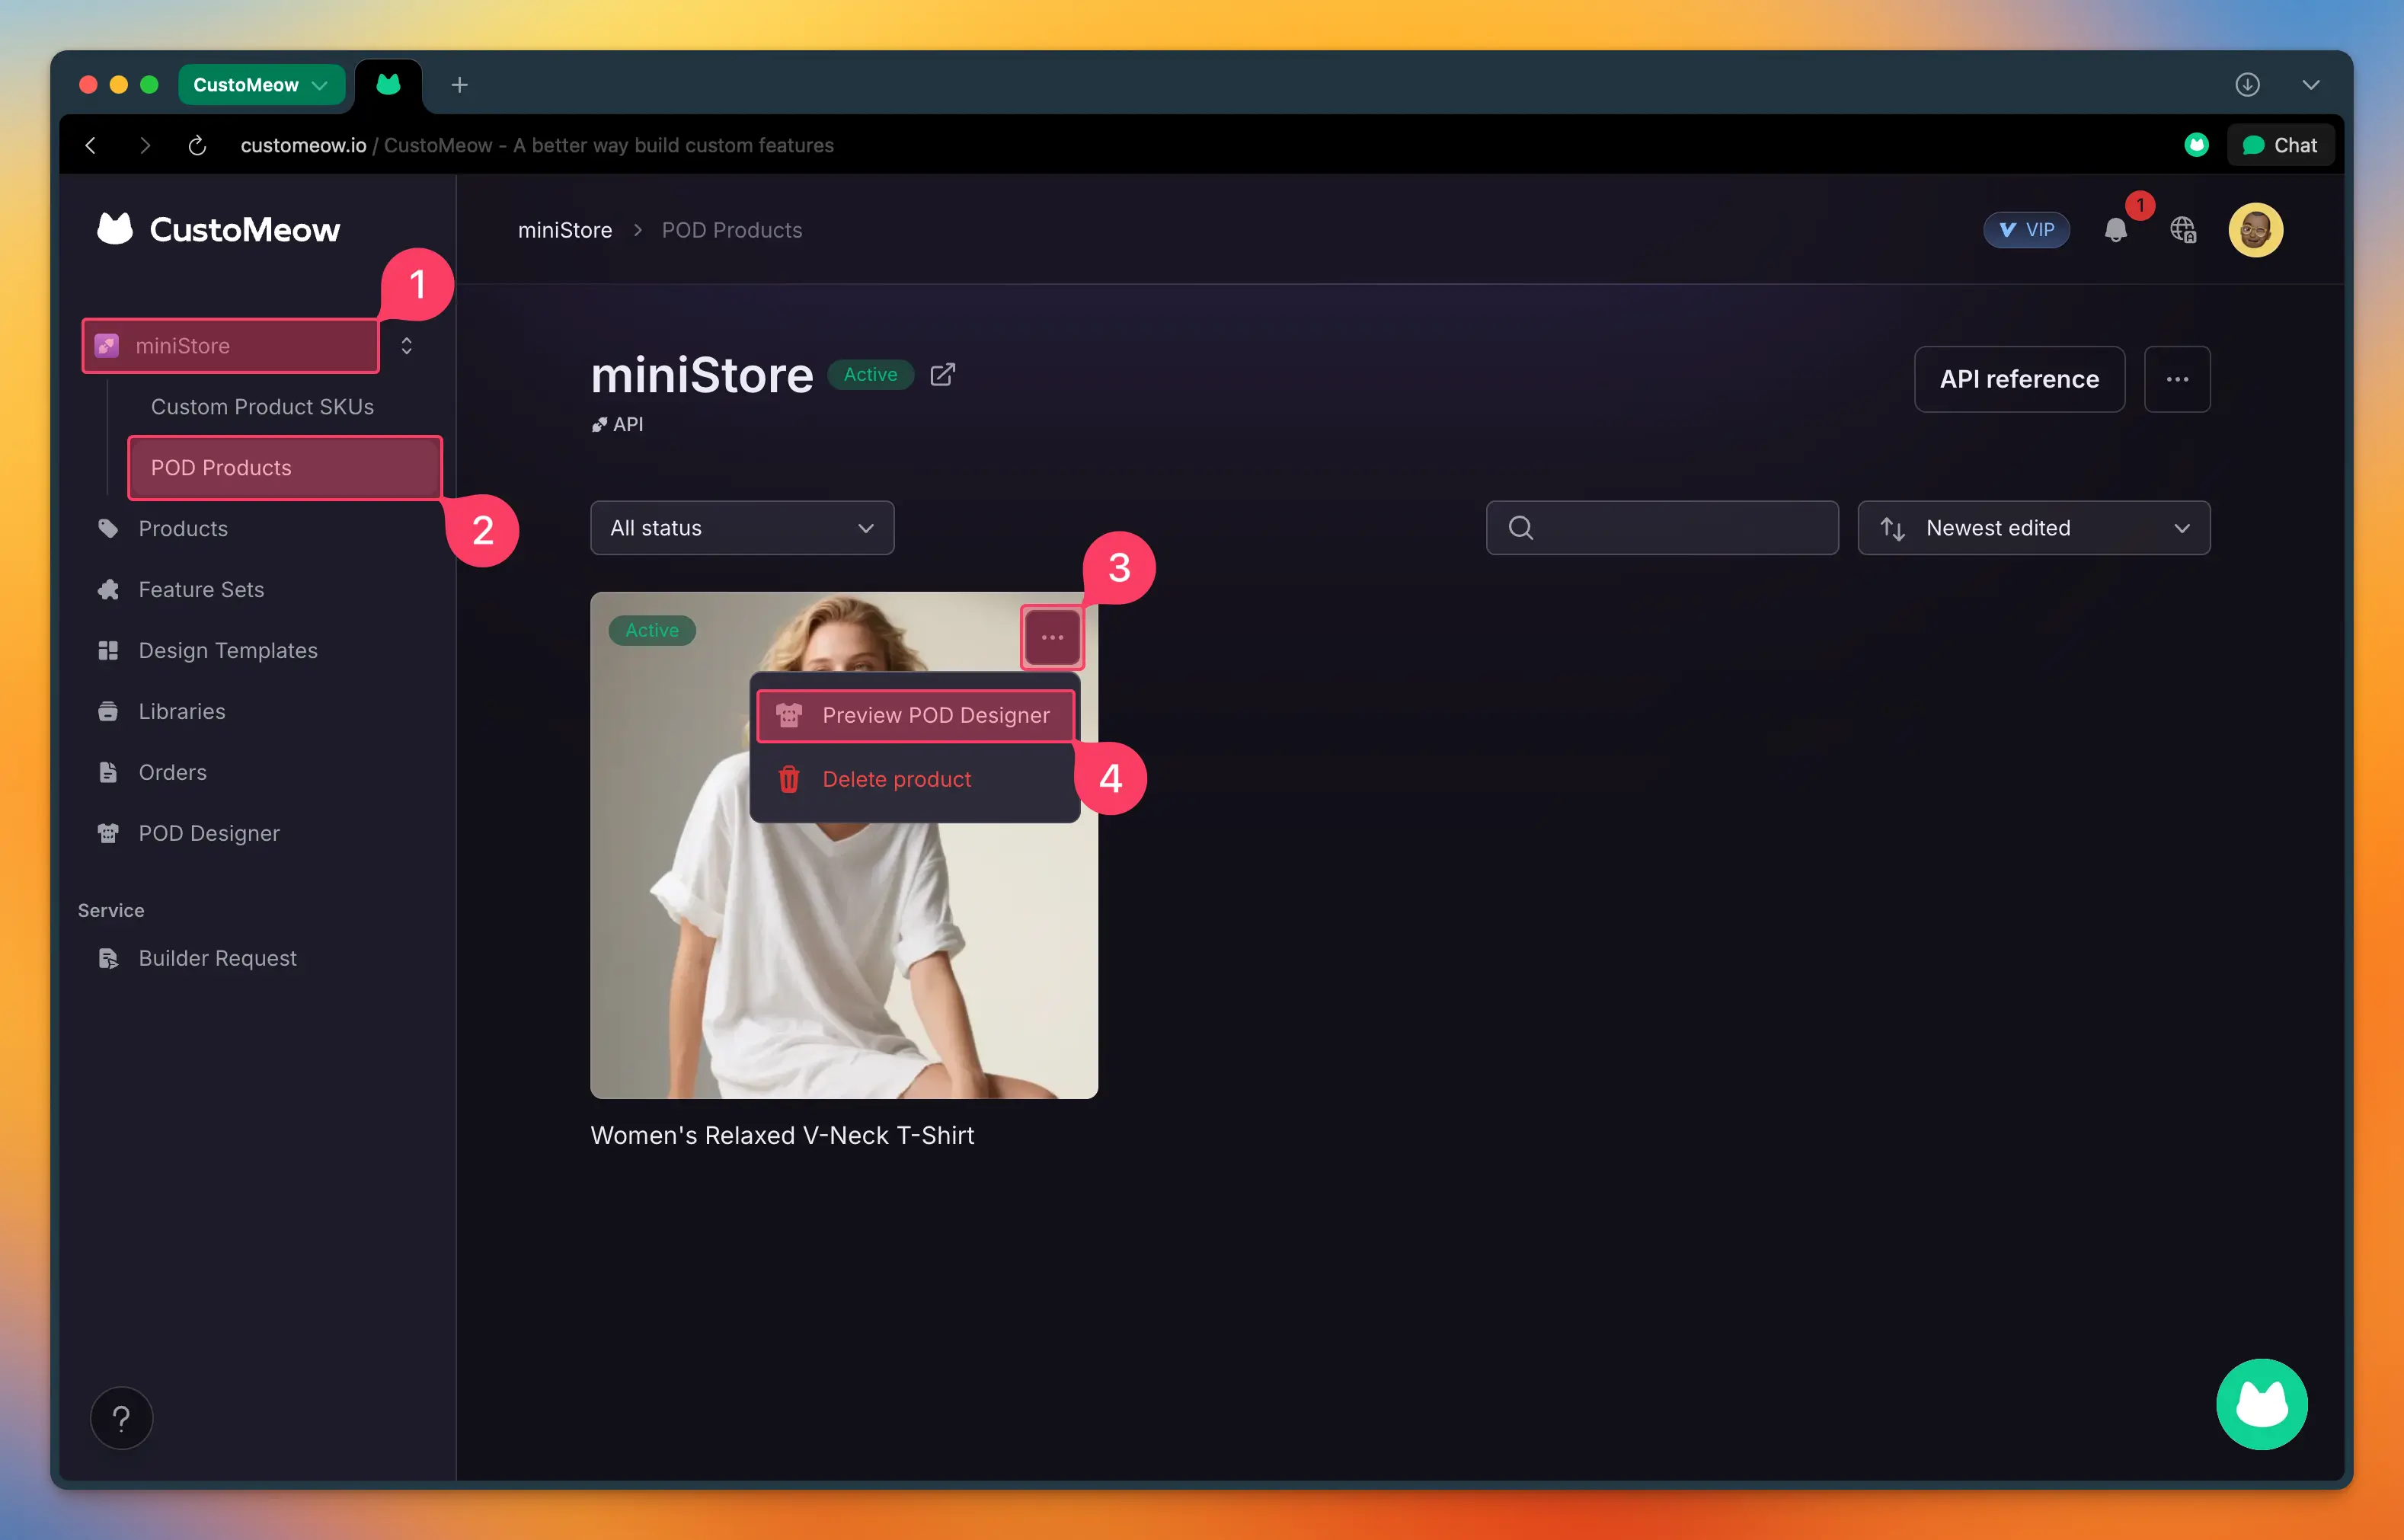
Task: Reload the page
Action: [x=197, y=145]
